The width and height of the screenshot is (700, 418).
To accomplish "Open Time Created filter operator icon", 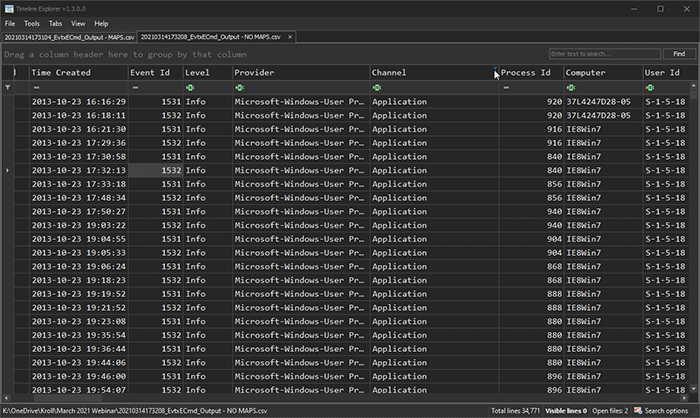I will (36, 88).
